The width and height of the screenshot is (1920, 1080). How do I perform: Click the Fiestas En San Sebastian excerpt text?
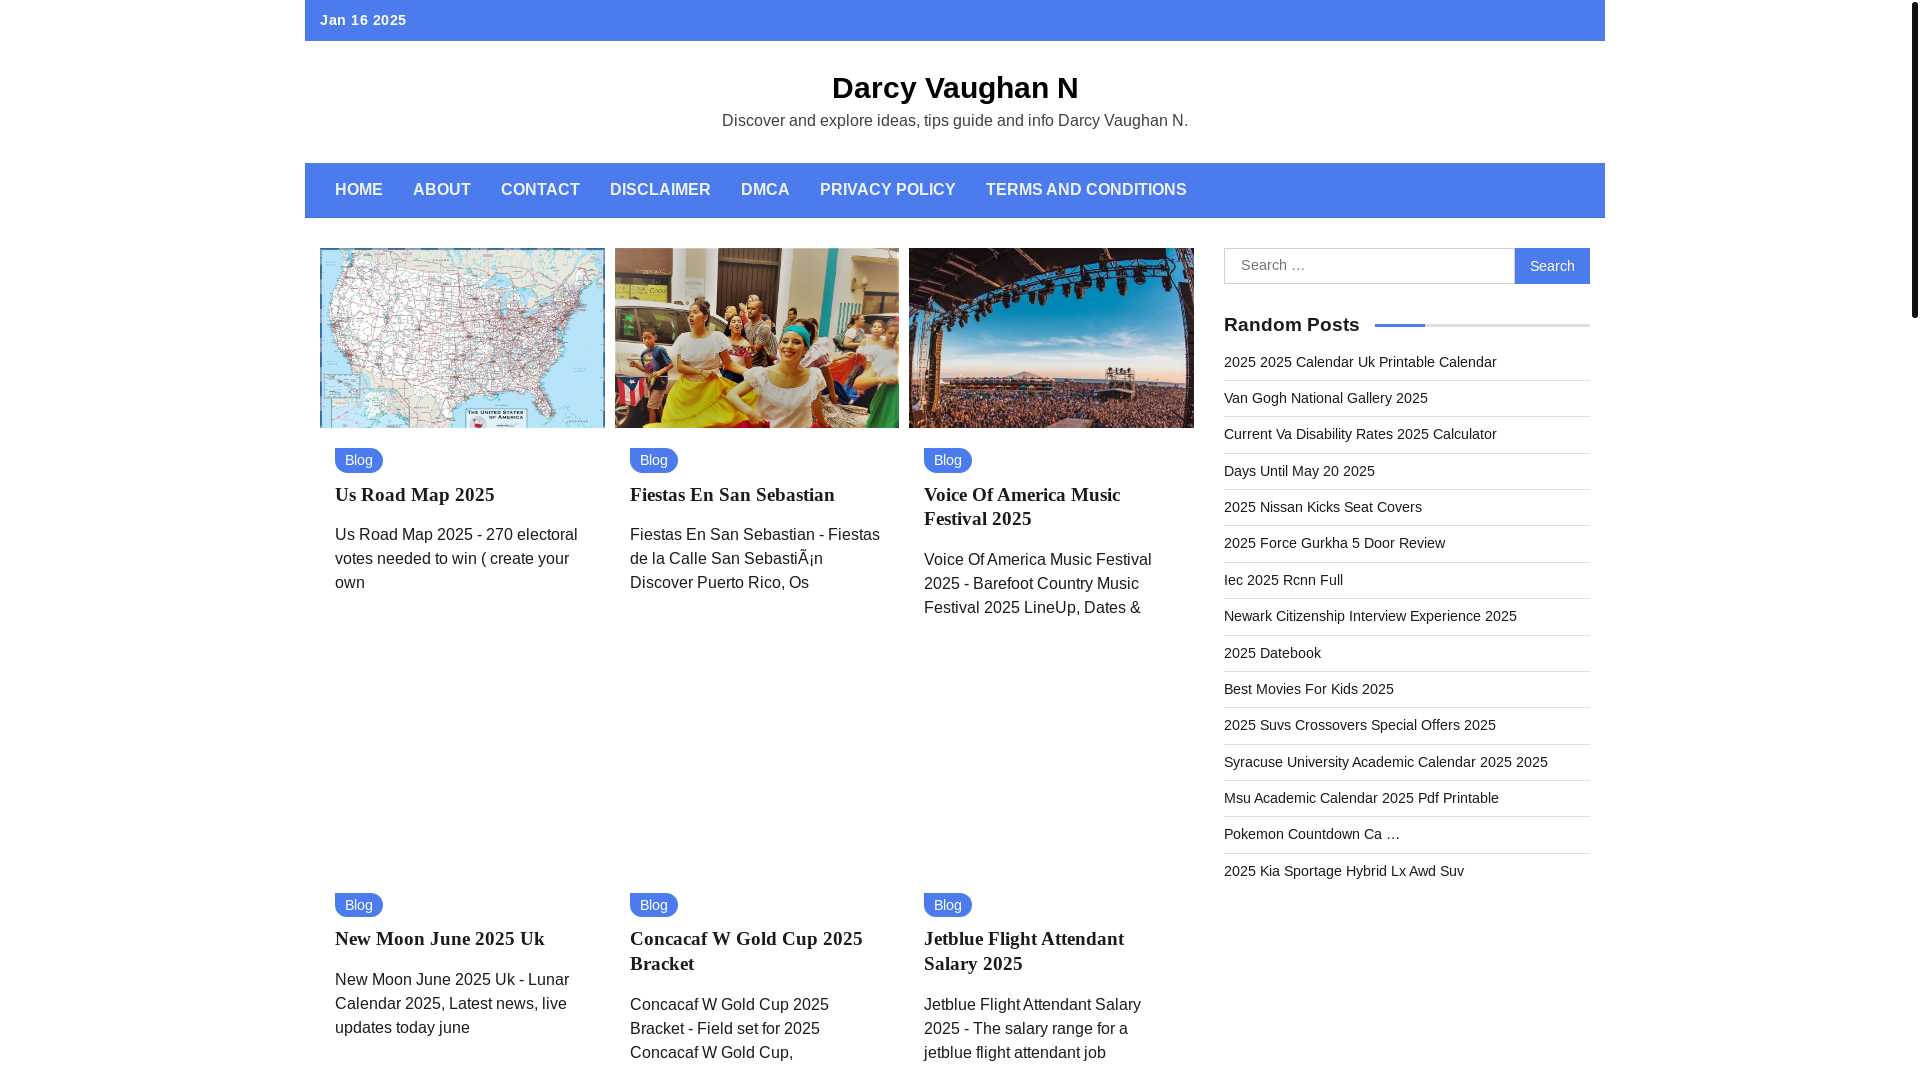tap(755, 559)
